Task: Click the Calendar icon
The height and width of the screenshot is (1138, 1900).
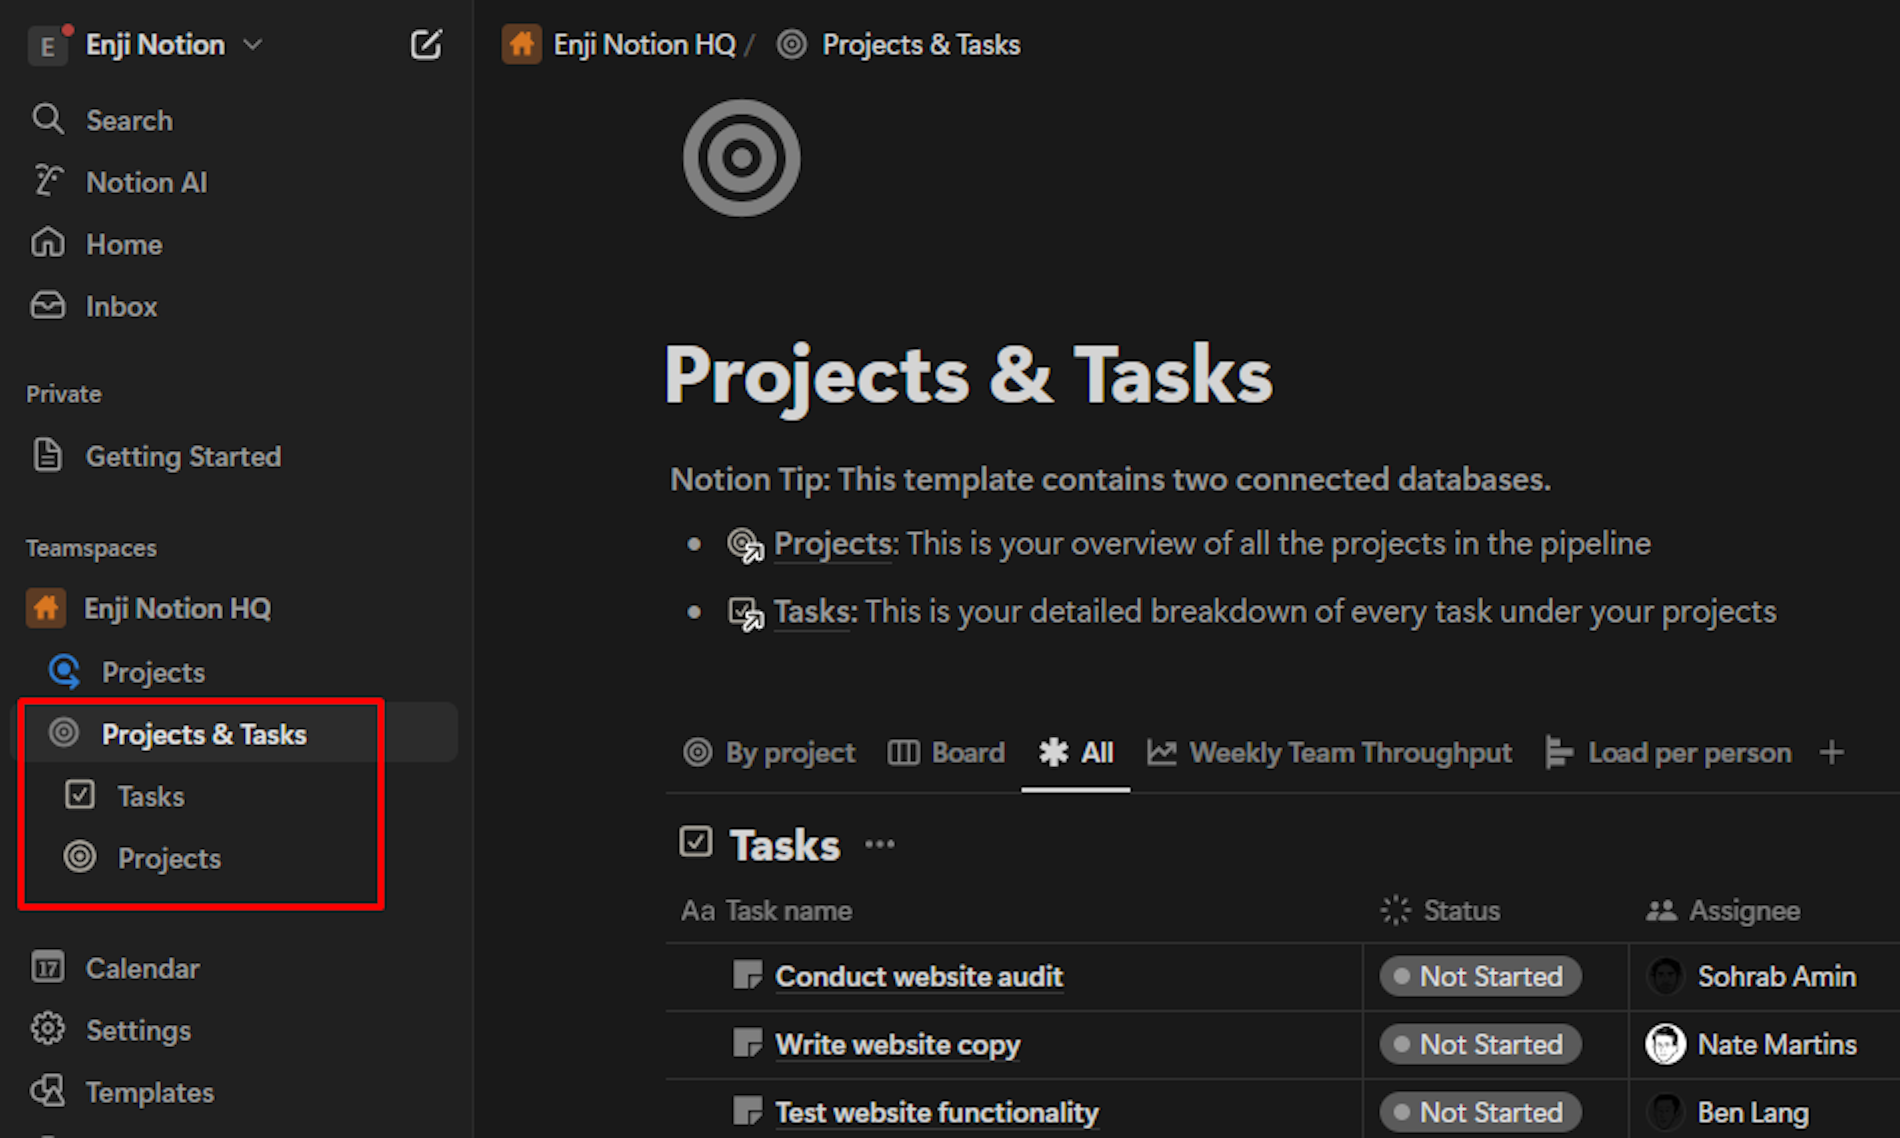Action: tap(47, 967)
